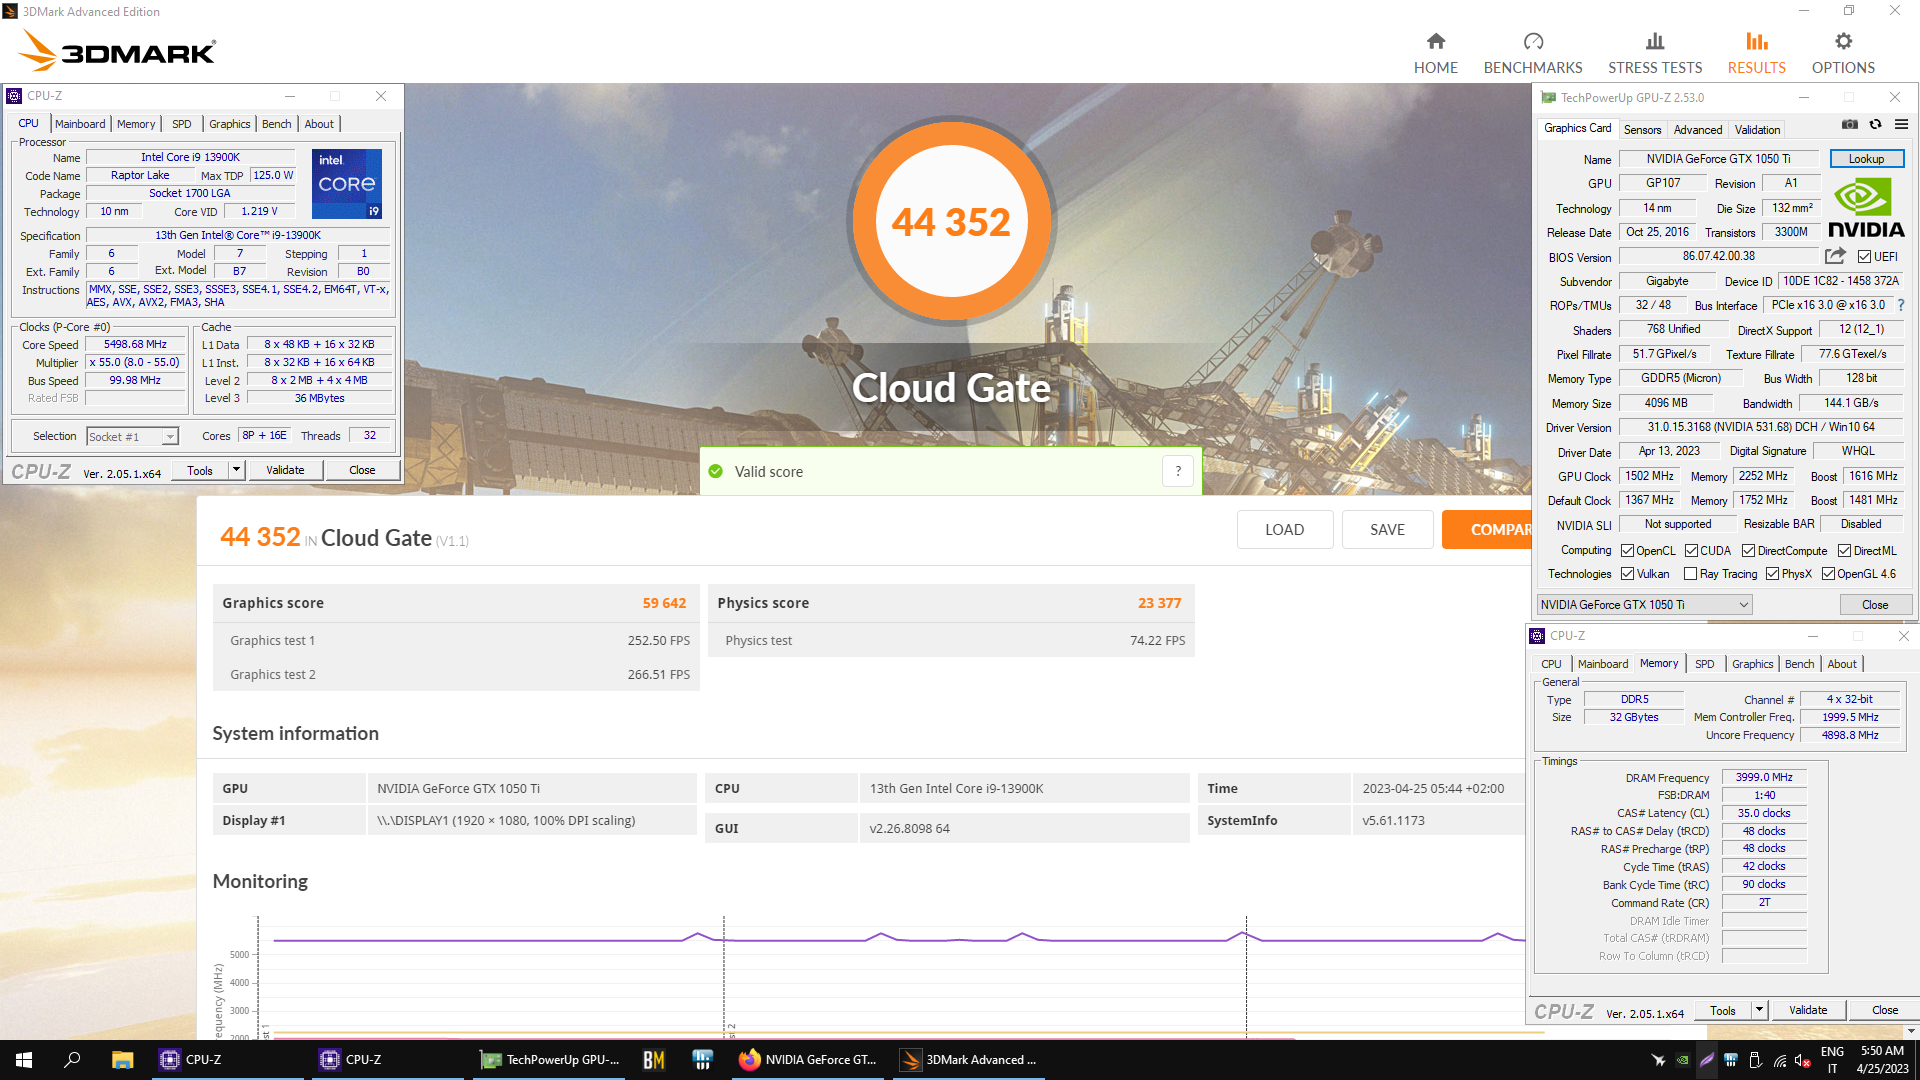The height and width of the screenshot is (1080, 1920).
Task: Open the HOME section in 3DMark
Action: click(1435, 53)
